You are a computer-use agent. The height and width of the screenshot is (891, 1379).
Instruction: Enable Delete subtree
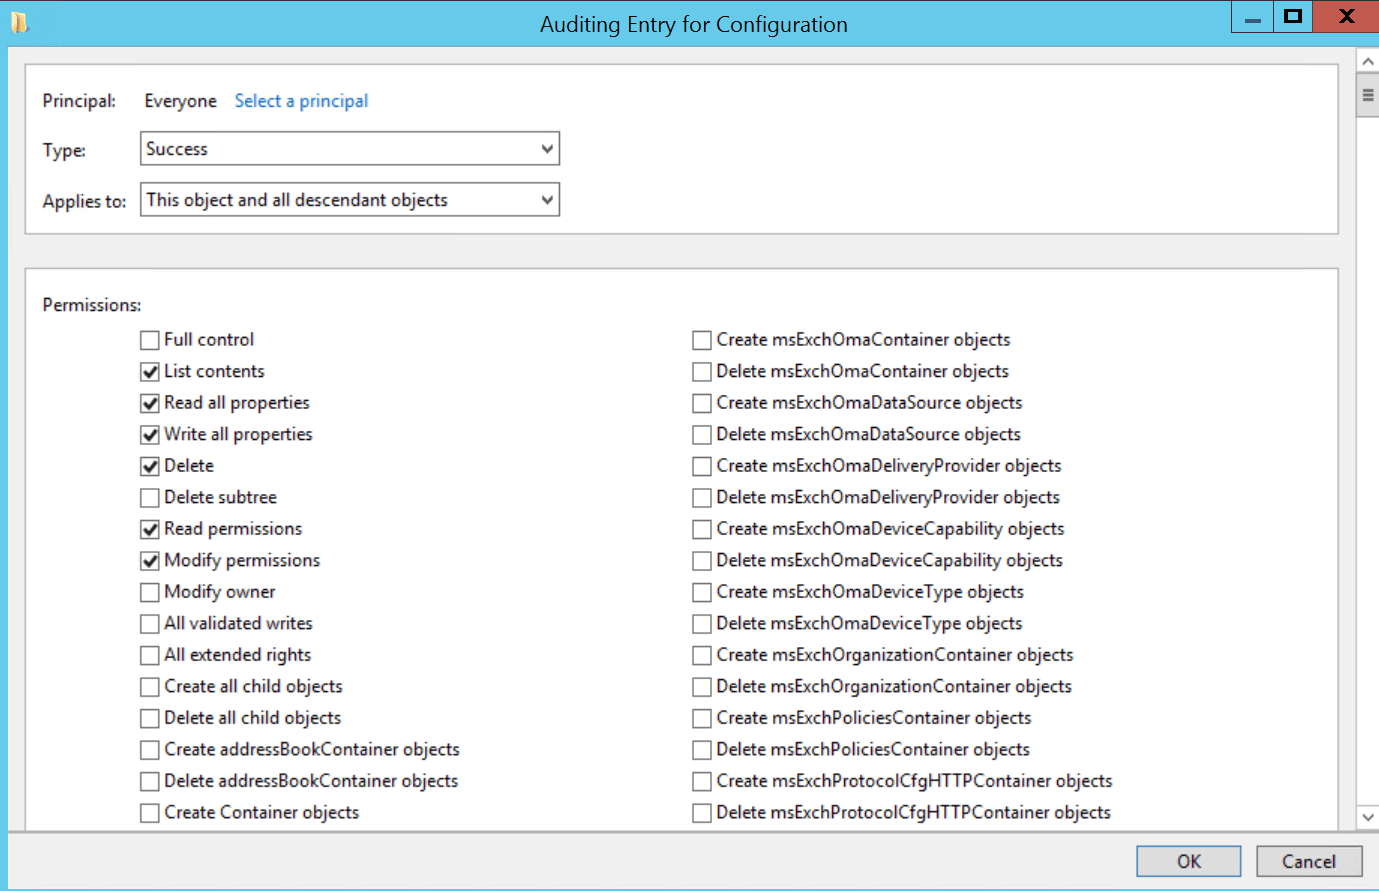[149, 497]
